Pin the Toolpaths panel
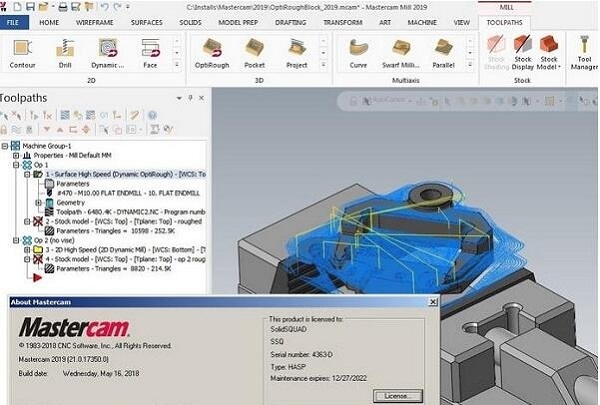 (x=190, y=98)
